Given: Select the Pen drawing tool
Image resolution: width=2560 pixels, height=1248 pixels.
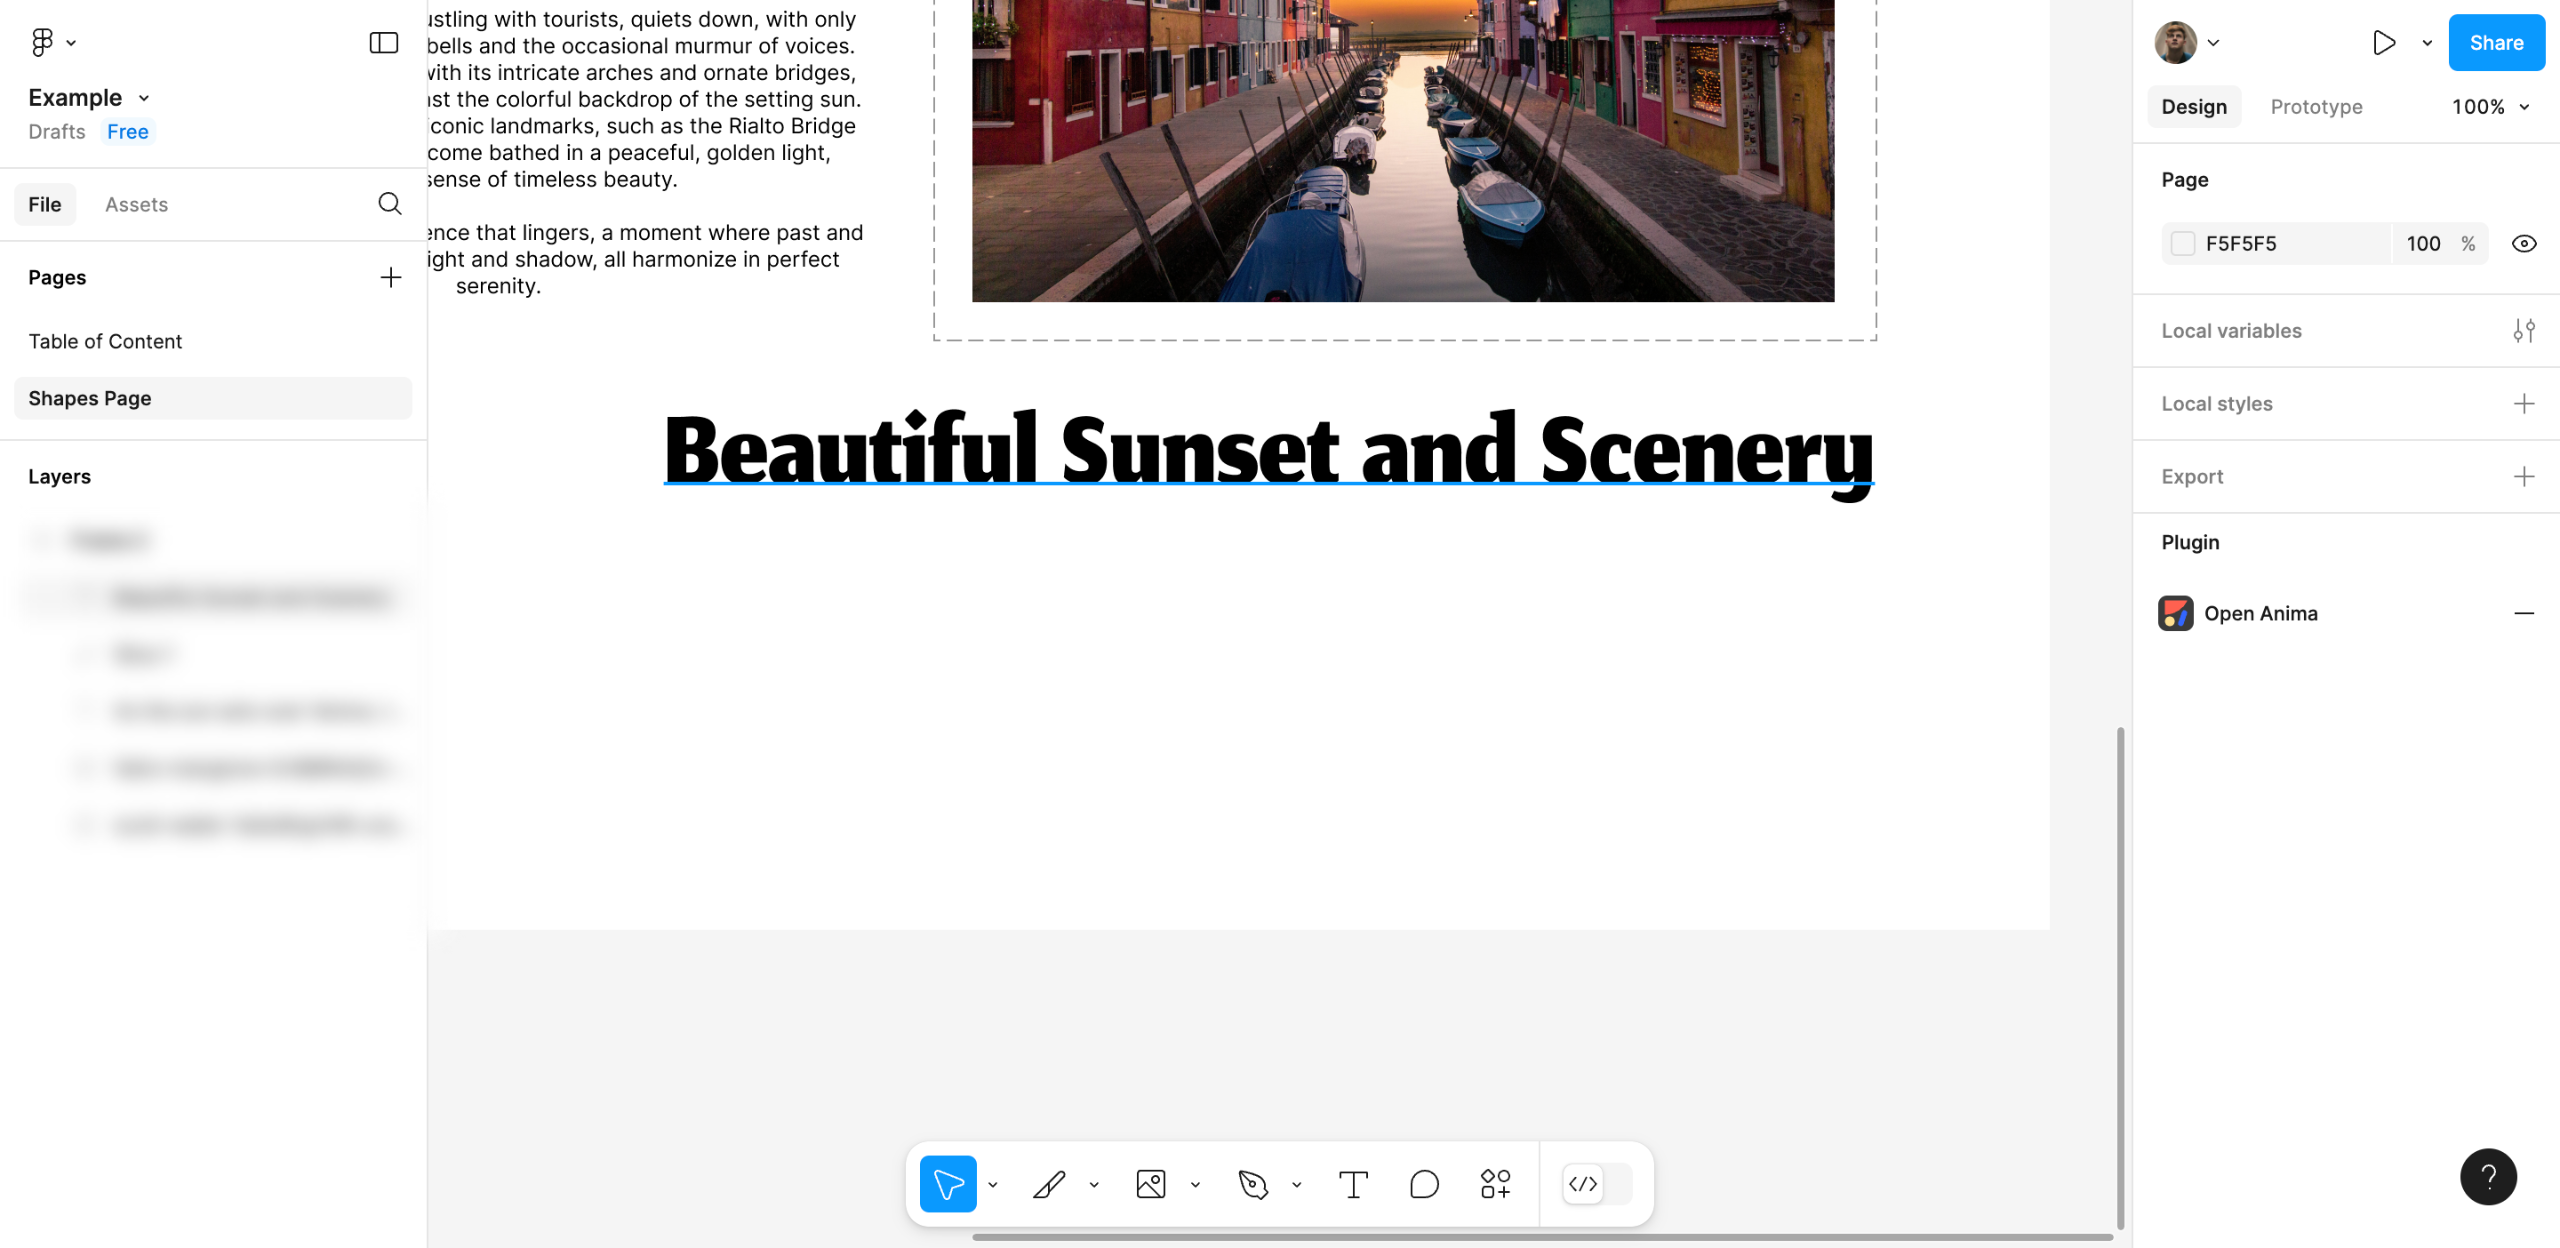Looking at the screenshot, I should click(x=1252, y=1184).
